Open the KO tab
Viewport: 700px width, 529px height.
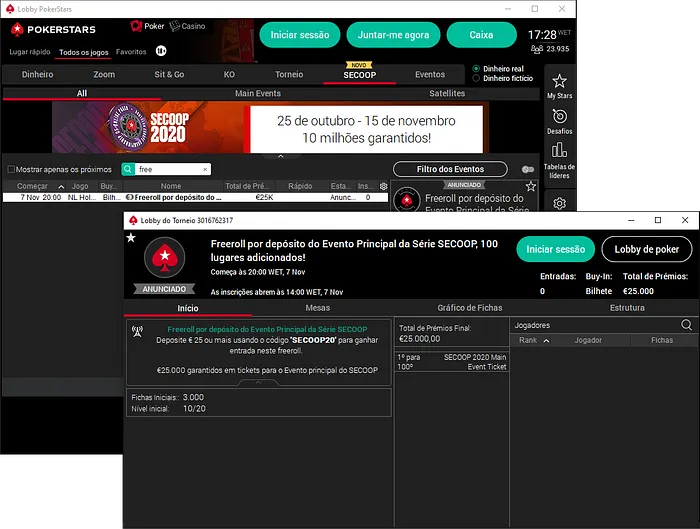229,75
